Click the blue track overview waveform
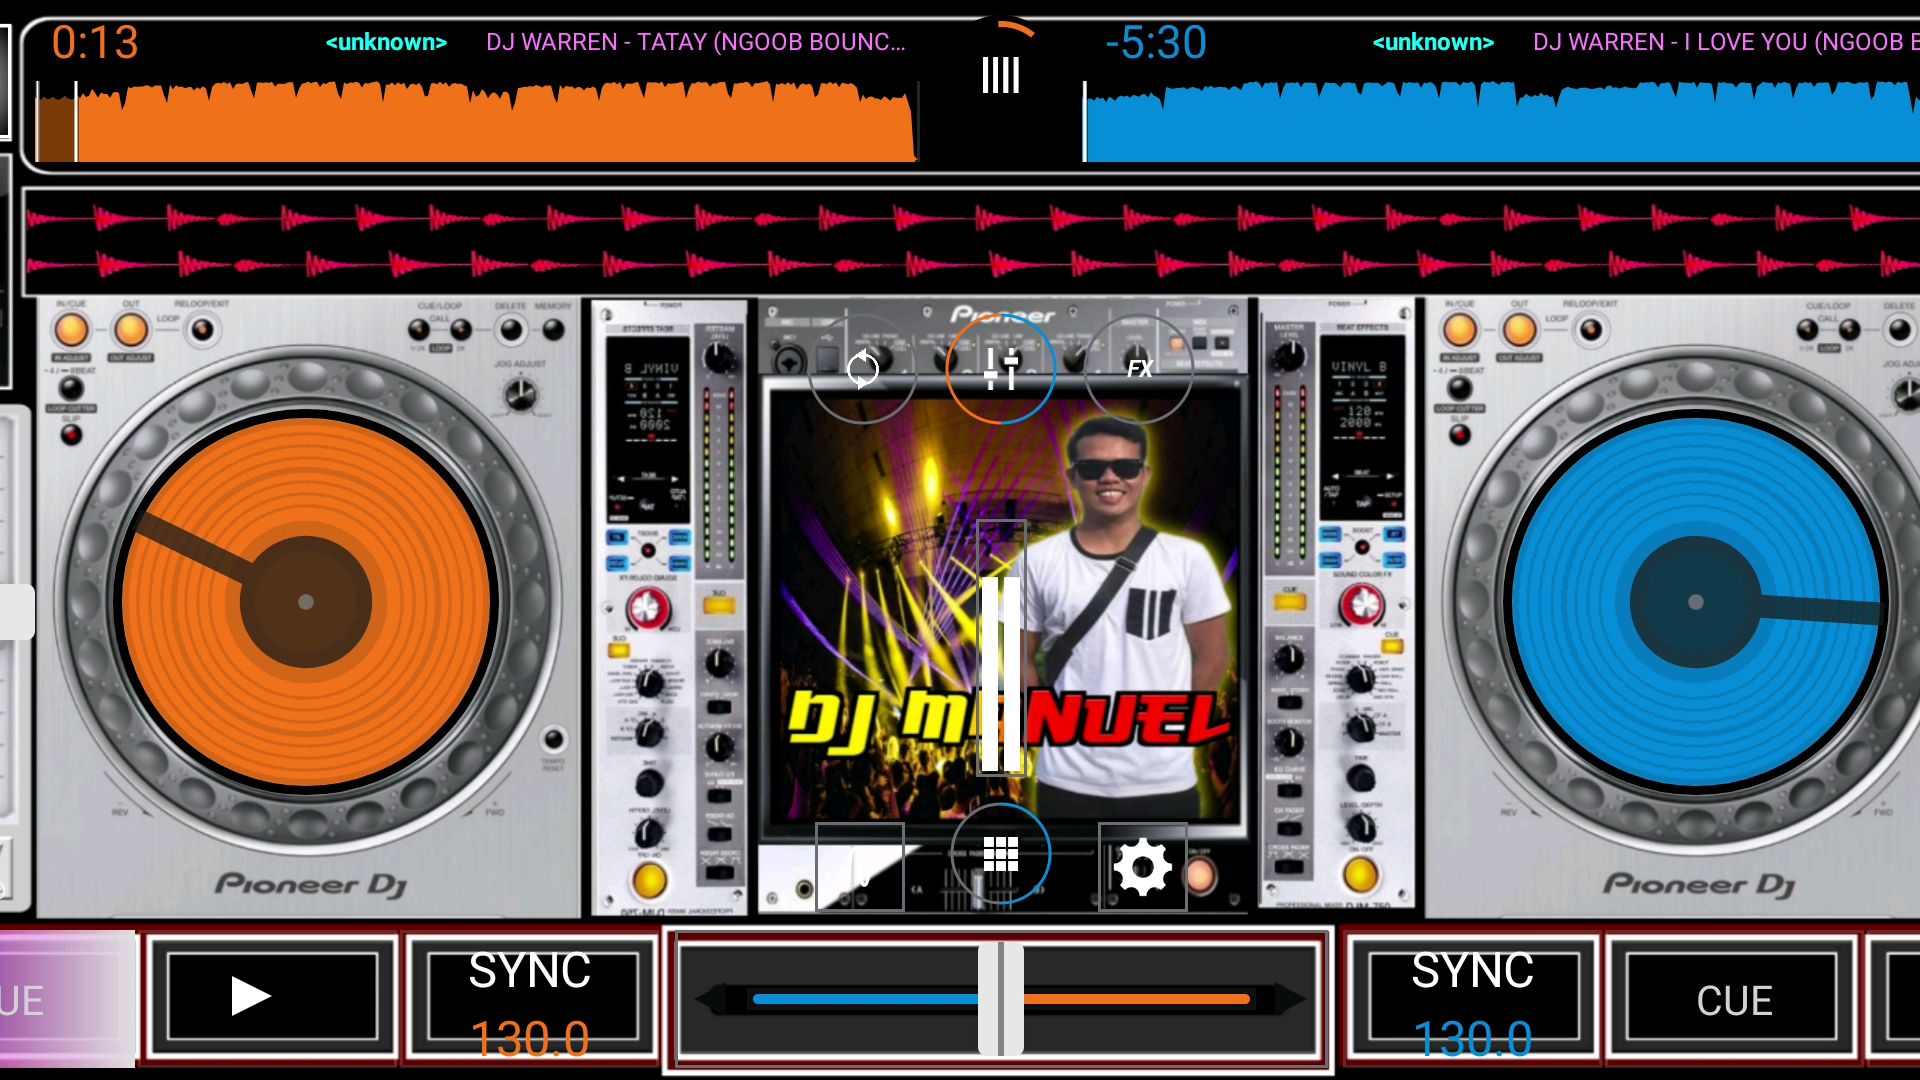Image resolution: width=1920 pixels, height=1080 pixels. tap(1501, 121)
